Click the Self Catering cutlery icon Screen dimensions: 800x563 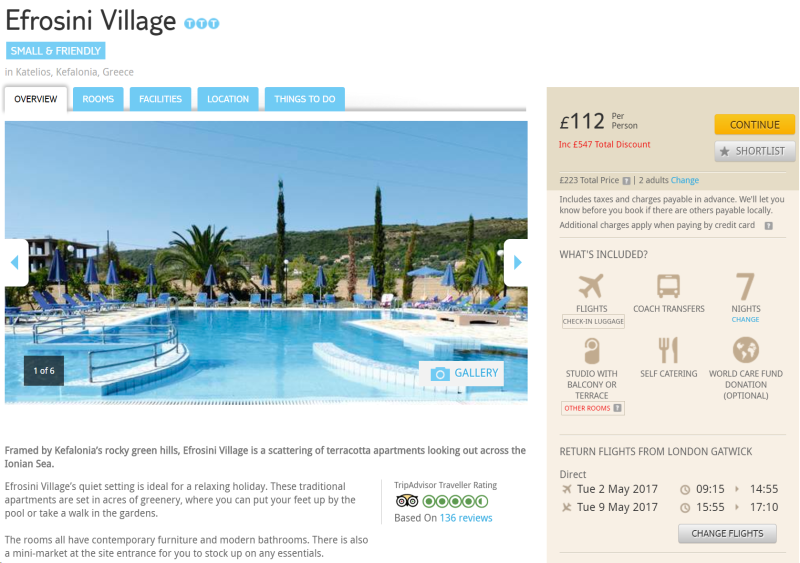(668, 350)
